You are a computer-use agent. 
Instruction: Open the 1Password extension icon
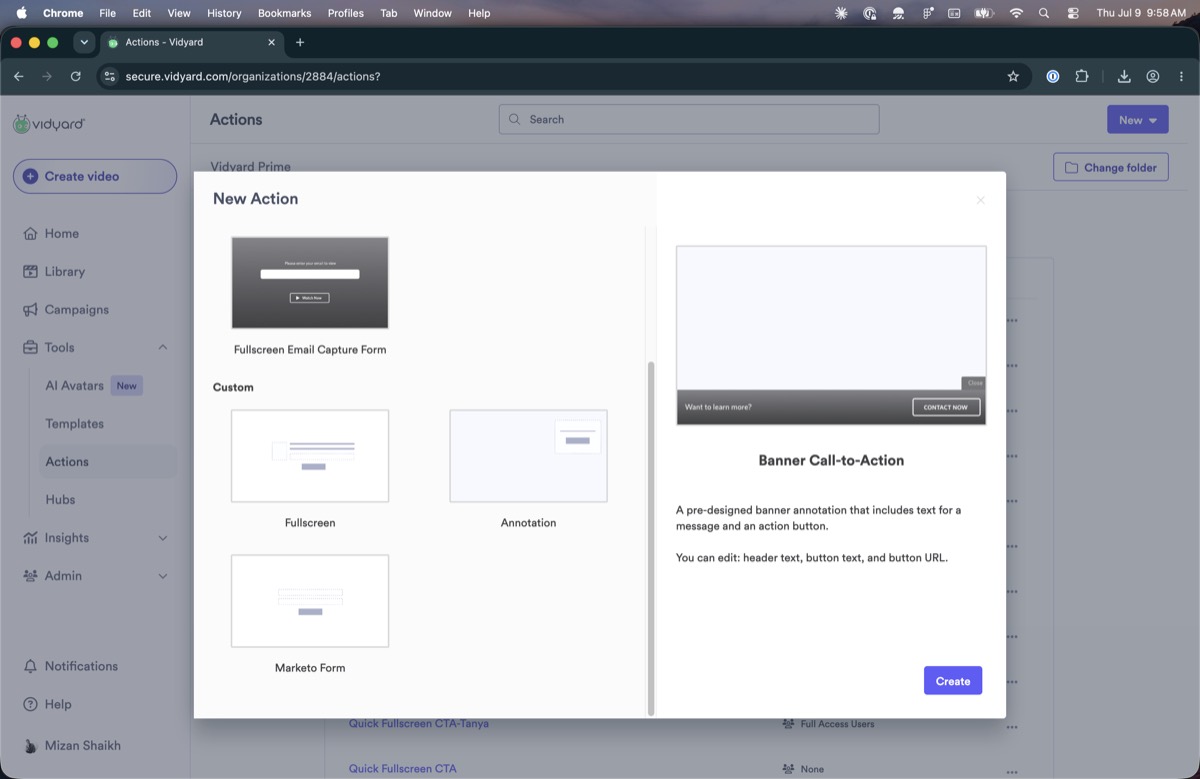(x=1053, y=76)
